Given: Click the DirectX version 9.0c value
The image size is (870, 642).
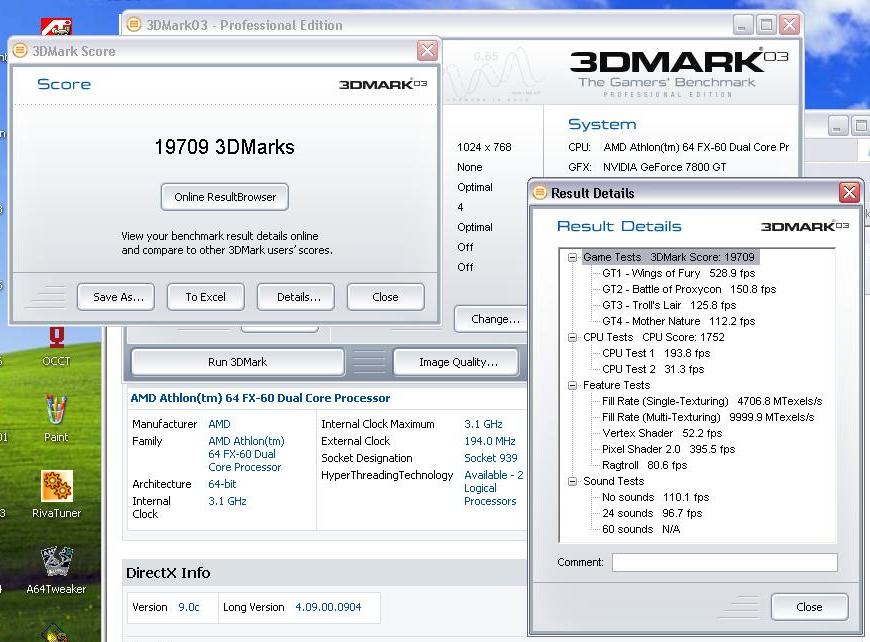Looking at the screenshot, I should [x=189, y=607].
